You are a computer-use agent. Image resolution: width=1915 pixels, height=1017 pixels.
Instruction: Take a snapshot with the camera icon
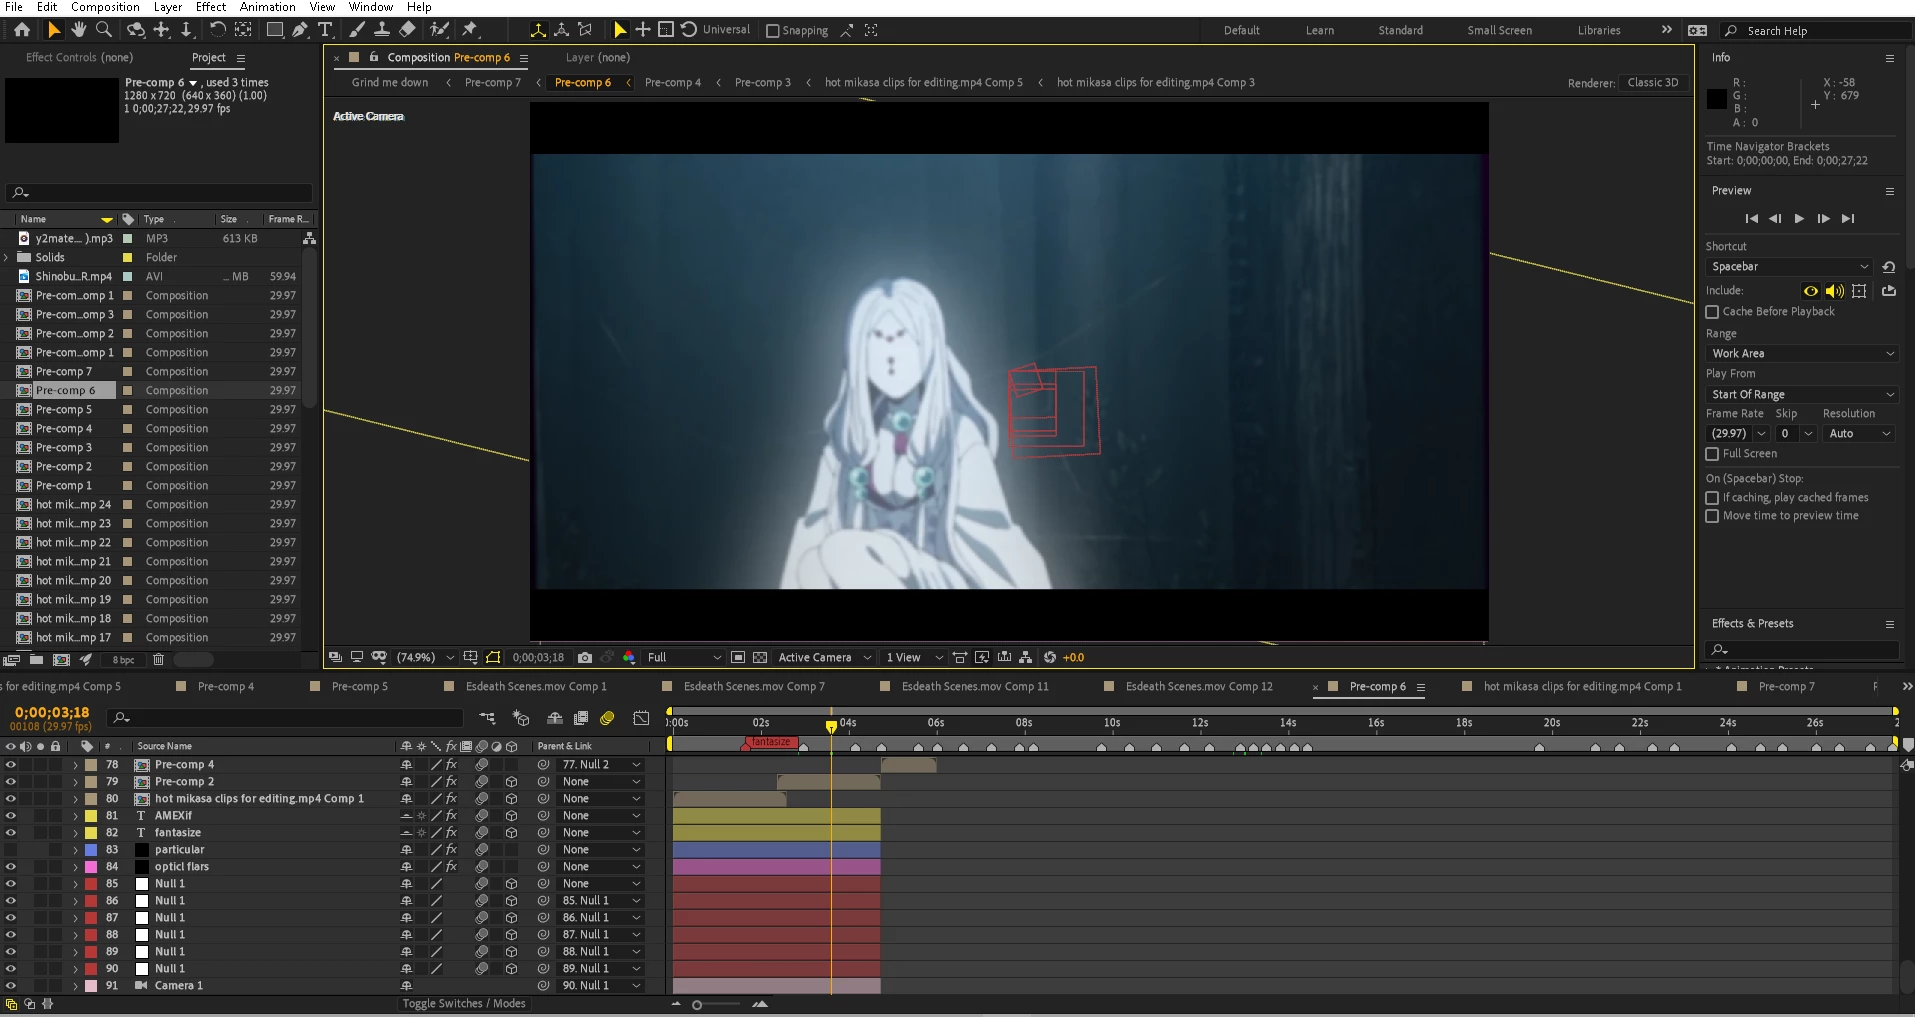(585, 657)
